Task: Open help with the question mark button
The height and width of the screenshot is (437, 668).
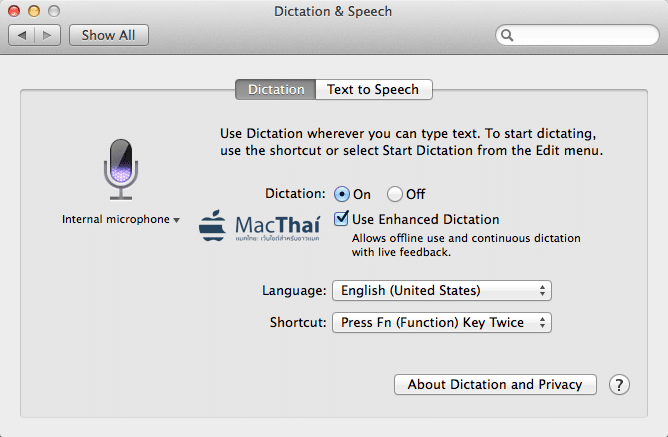Action: tap(619, 385)
